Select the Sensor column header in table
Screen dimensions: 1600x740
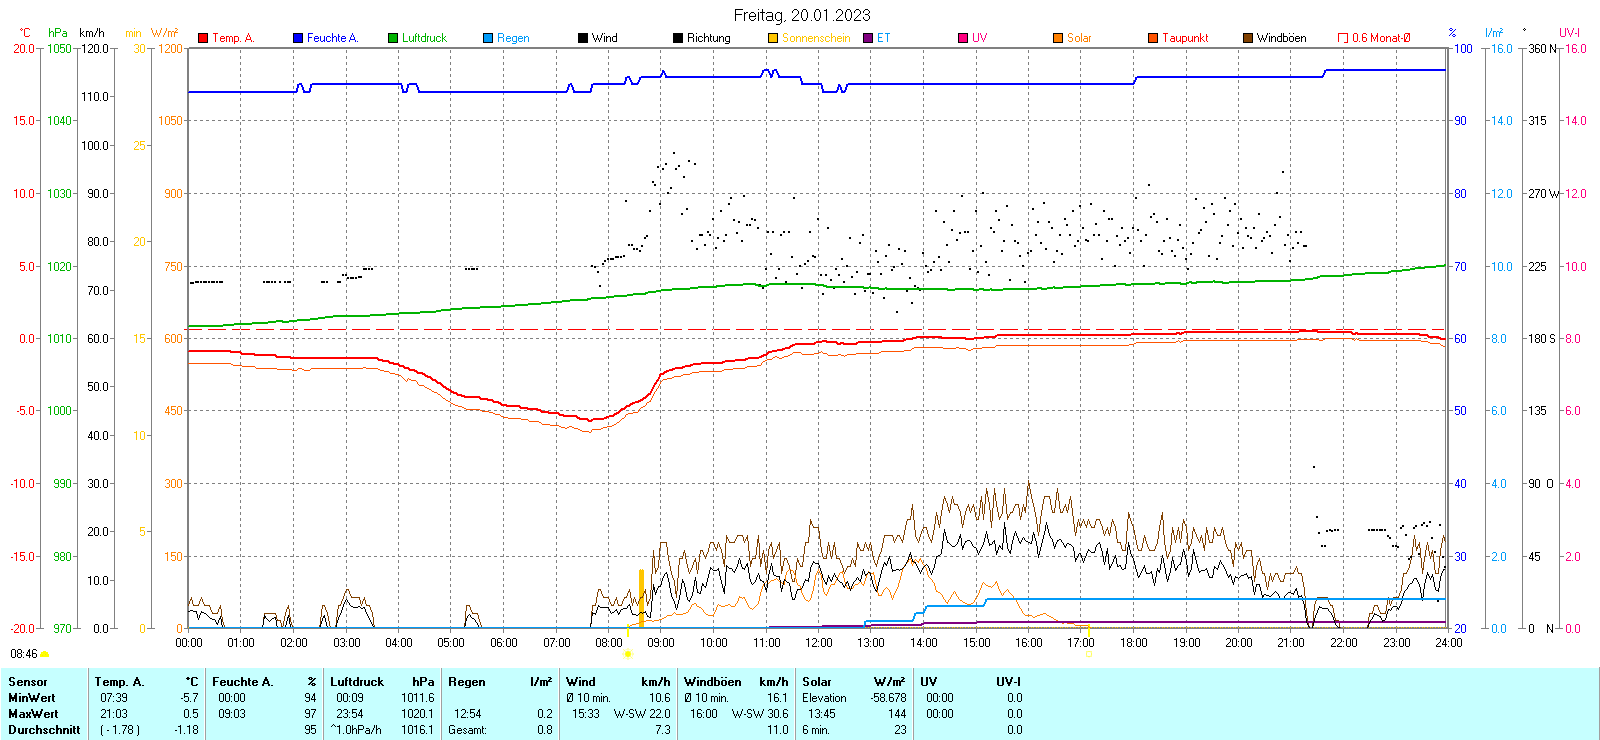point(28,682)
